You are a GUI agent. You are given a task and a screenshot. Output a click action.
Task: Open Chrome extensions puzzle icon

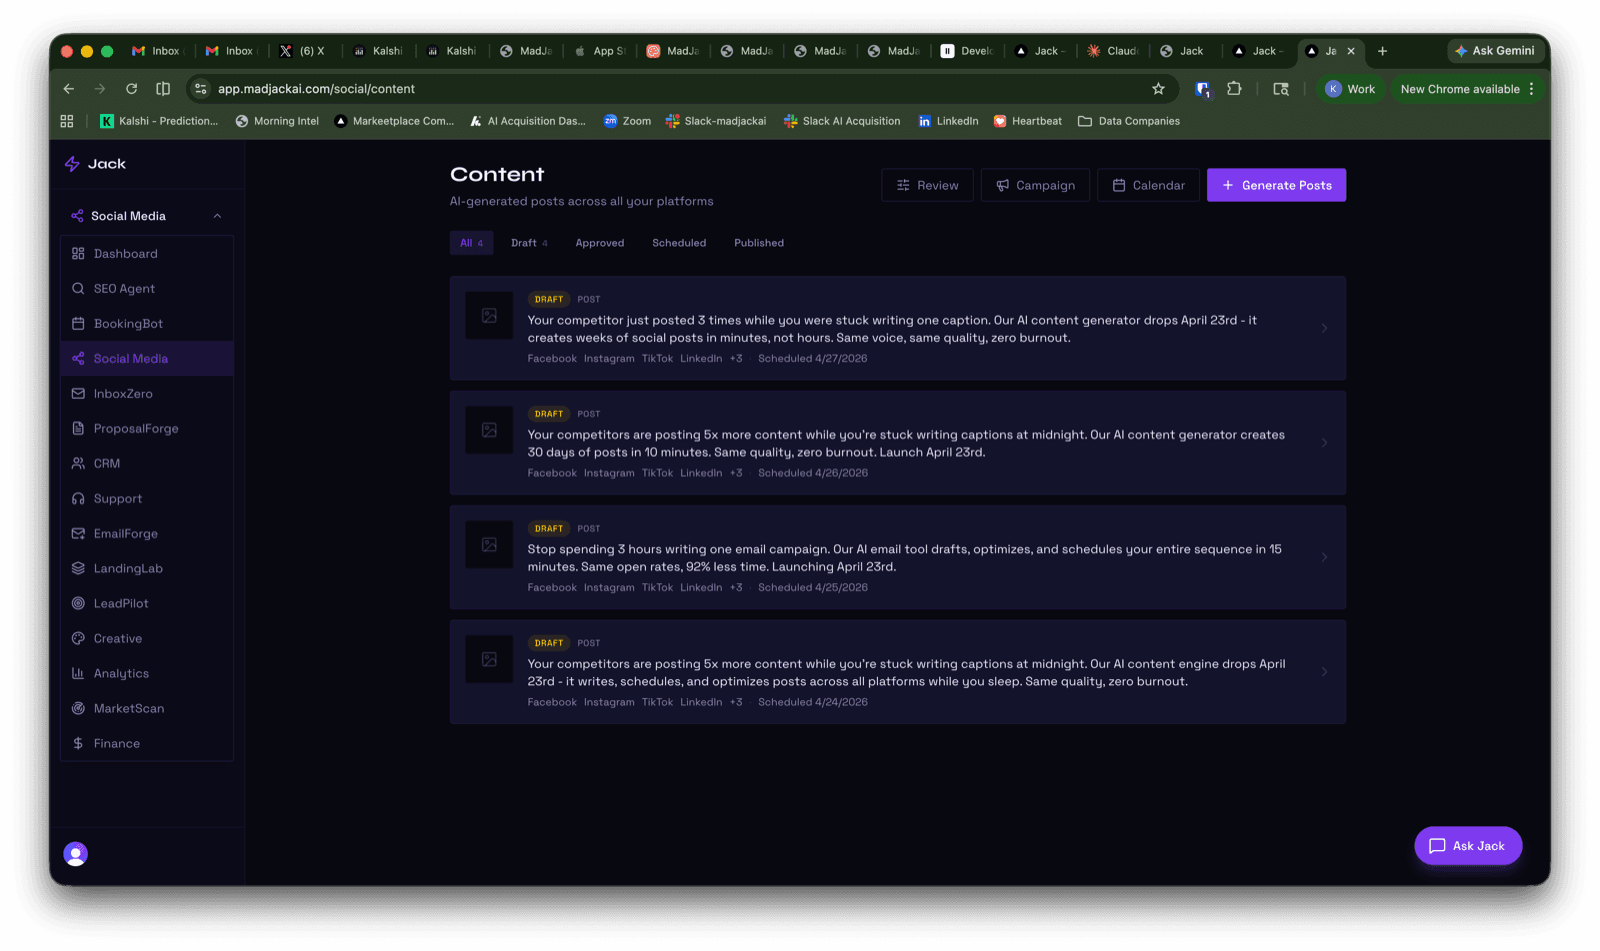point(1234,89)
